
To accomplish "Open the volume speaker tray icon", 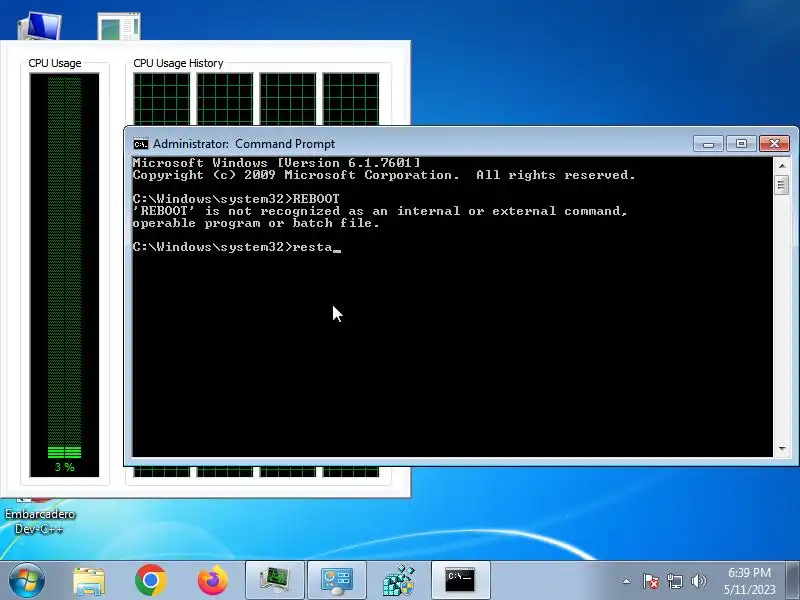I will click(x=698, y=581).
